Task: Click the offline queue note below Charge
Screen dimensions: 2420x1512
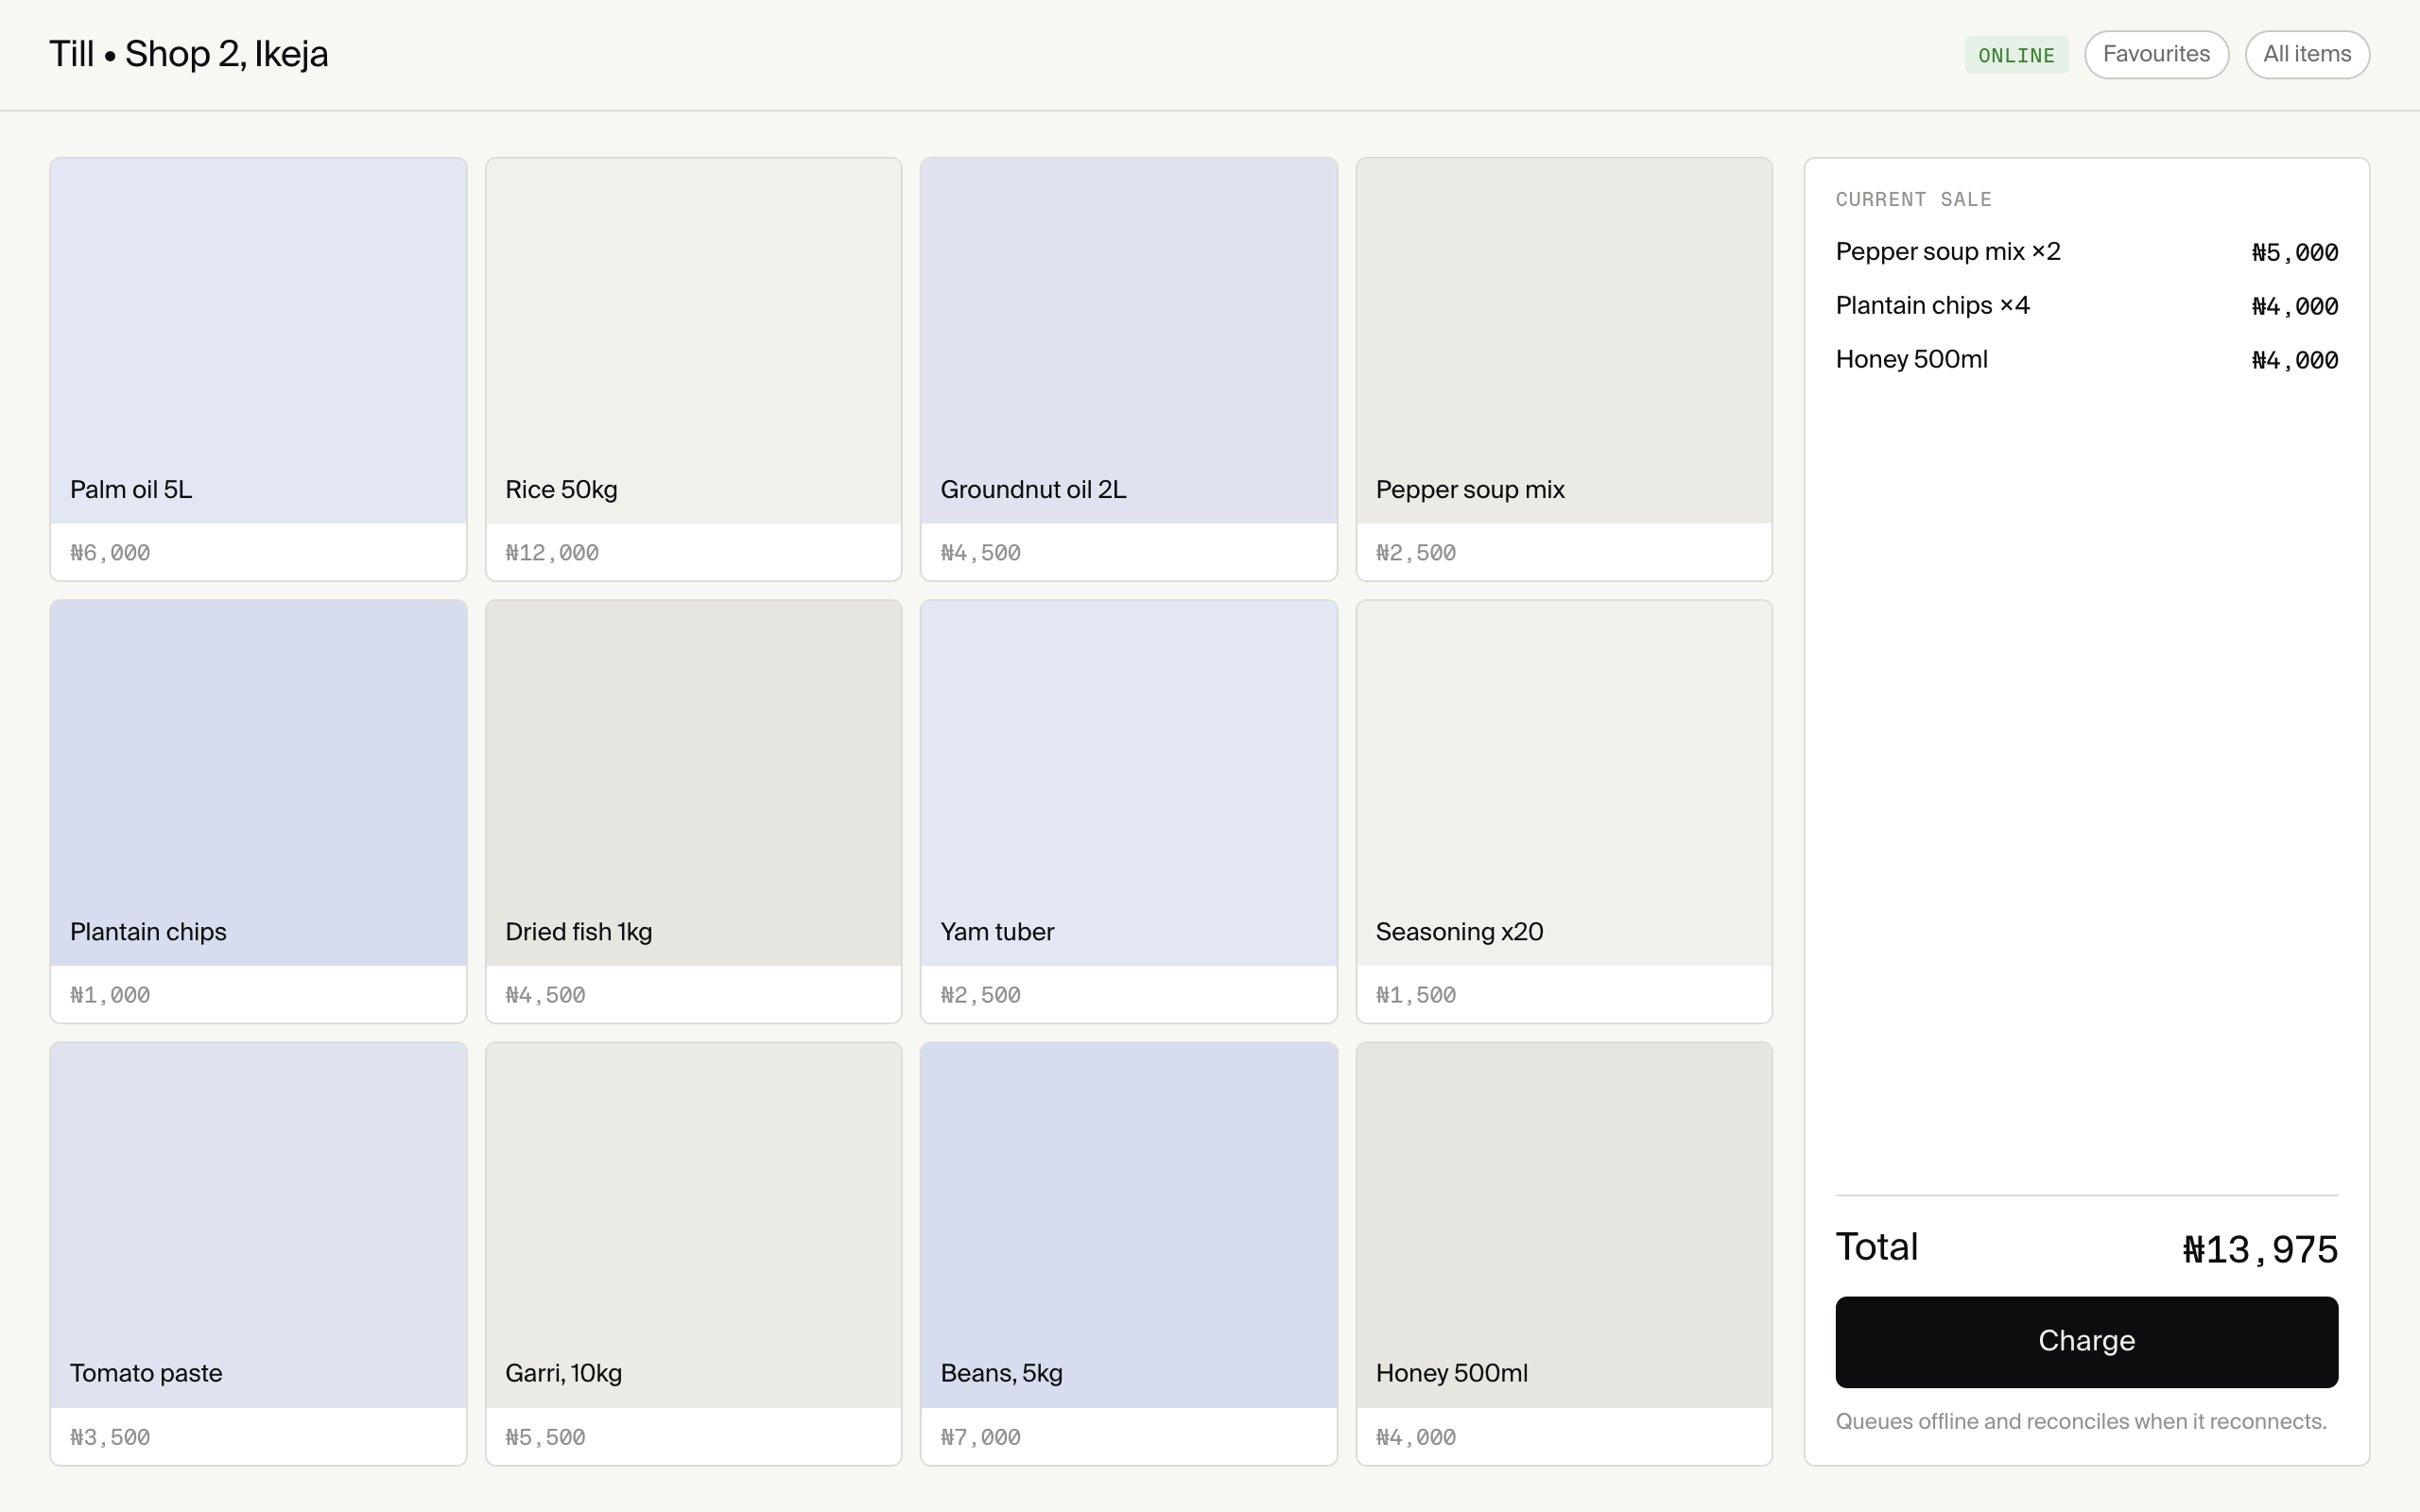Action: pos(2081,1421)
